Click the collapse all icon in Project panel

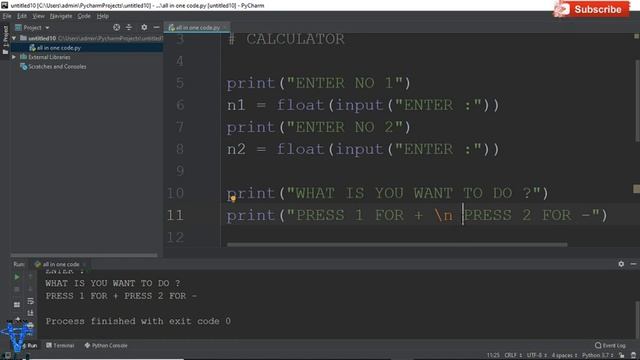click(x=129, y=27)
